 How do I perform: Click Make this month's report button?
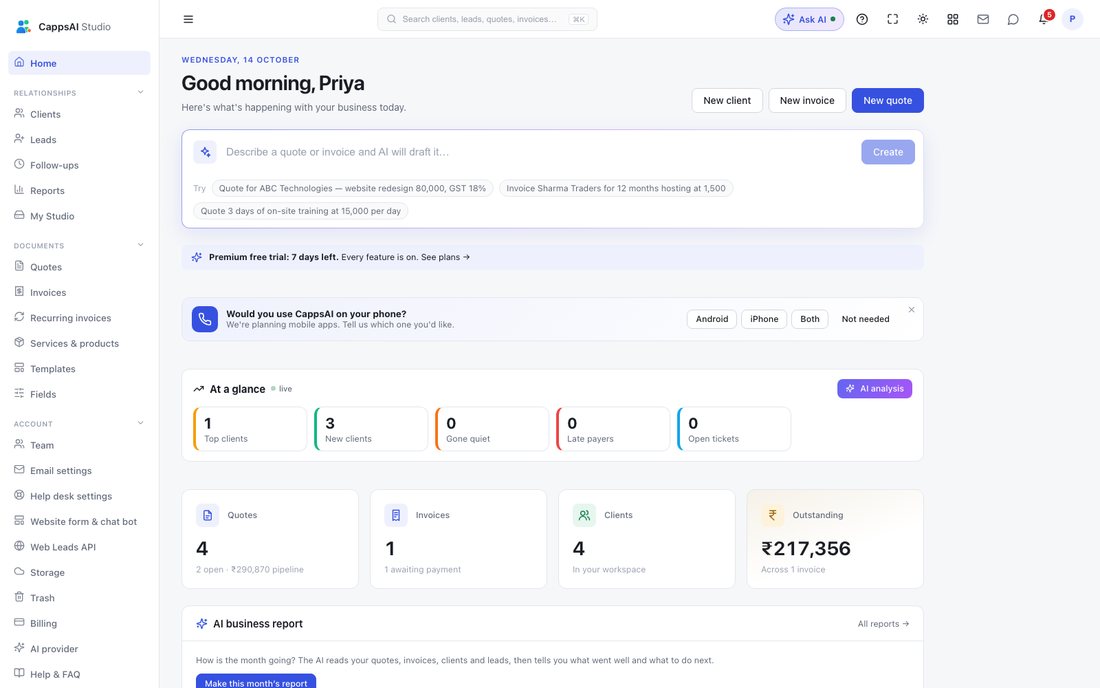[256, 682]
